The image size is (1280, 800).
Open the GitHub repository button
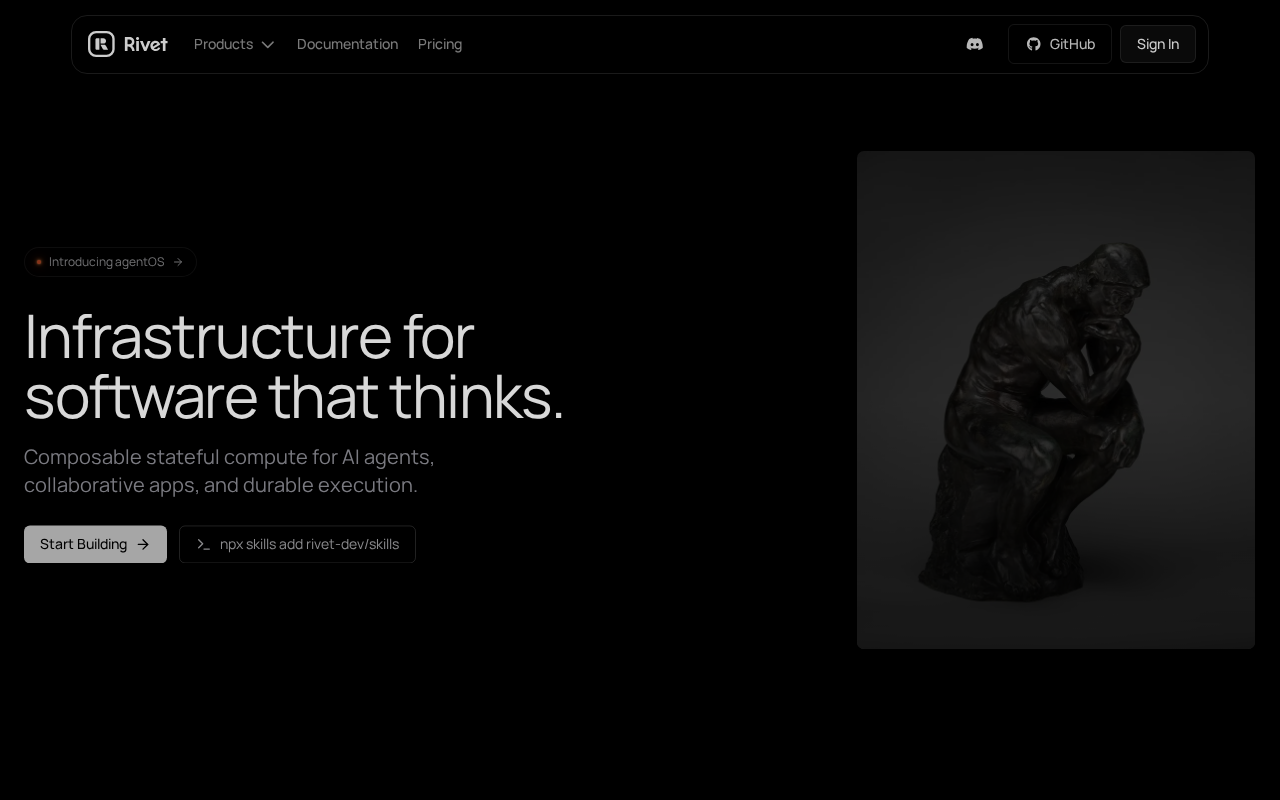[1060, 44]
